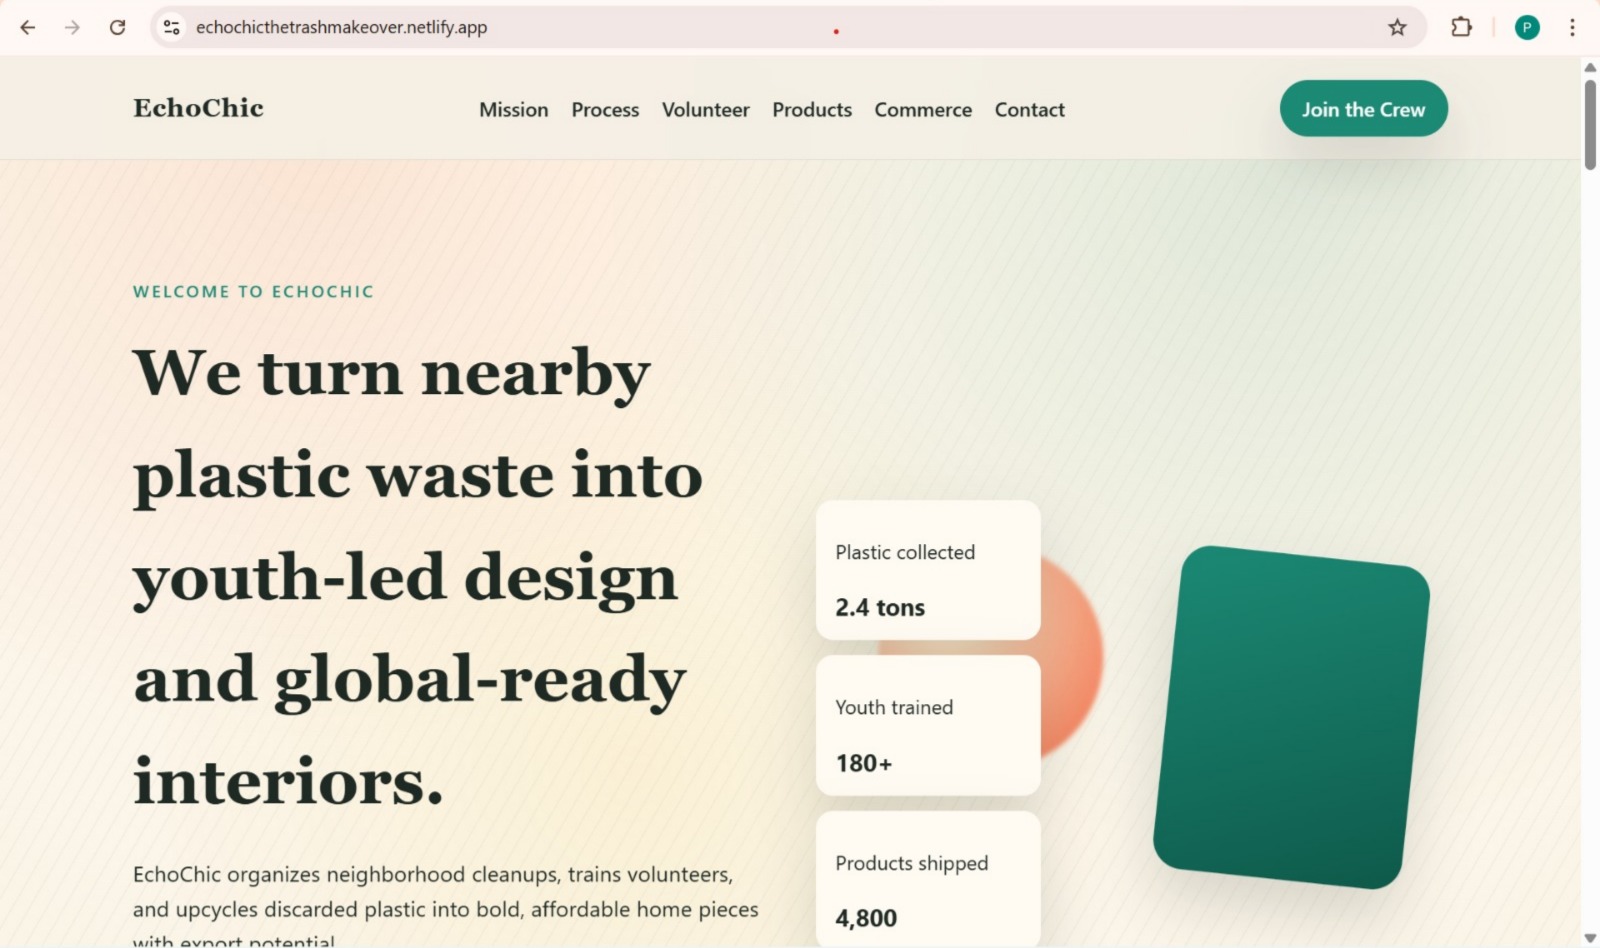Open the browser extensions puzzle icon
The width and height of the screenshot is (1600, 948).
coord(1461,27)
